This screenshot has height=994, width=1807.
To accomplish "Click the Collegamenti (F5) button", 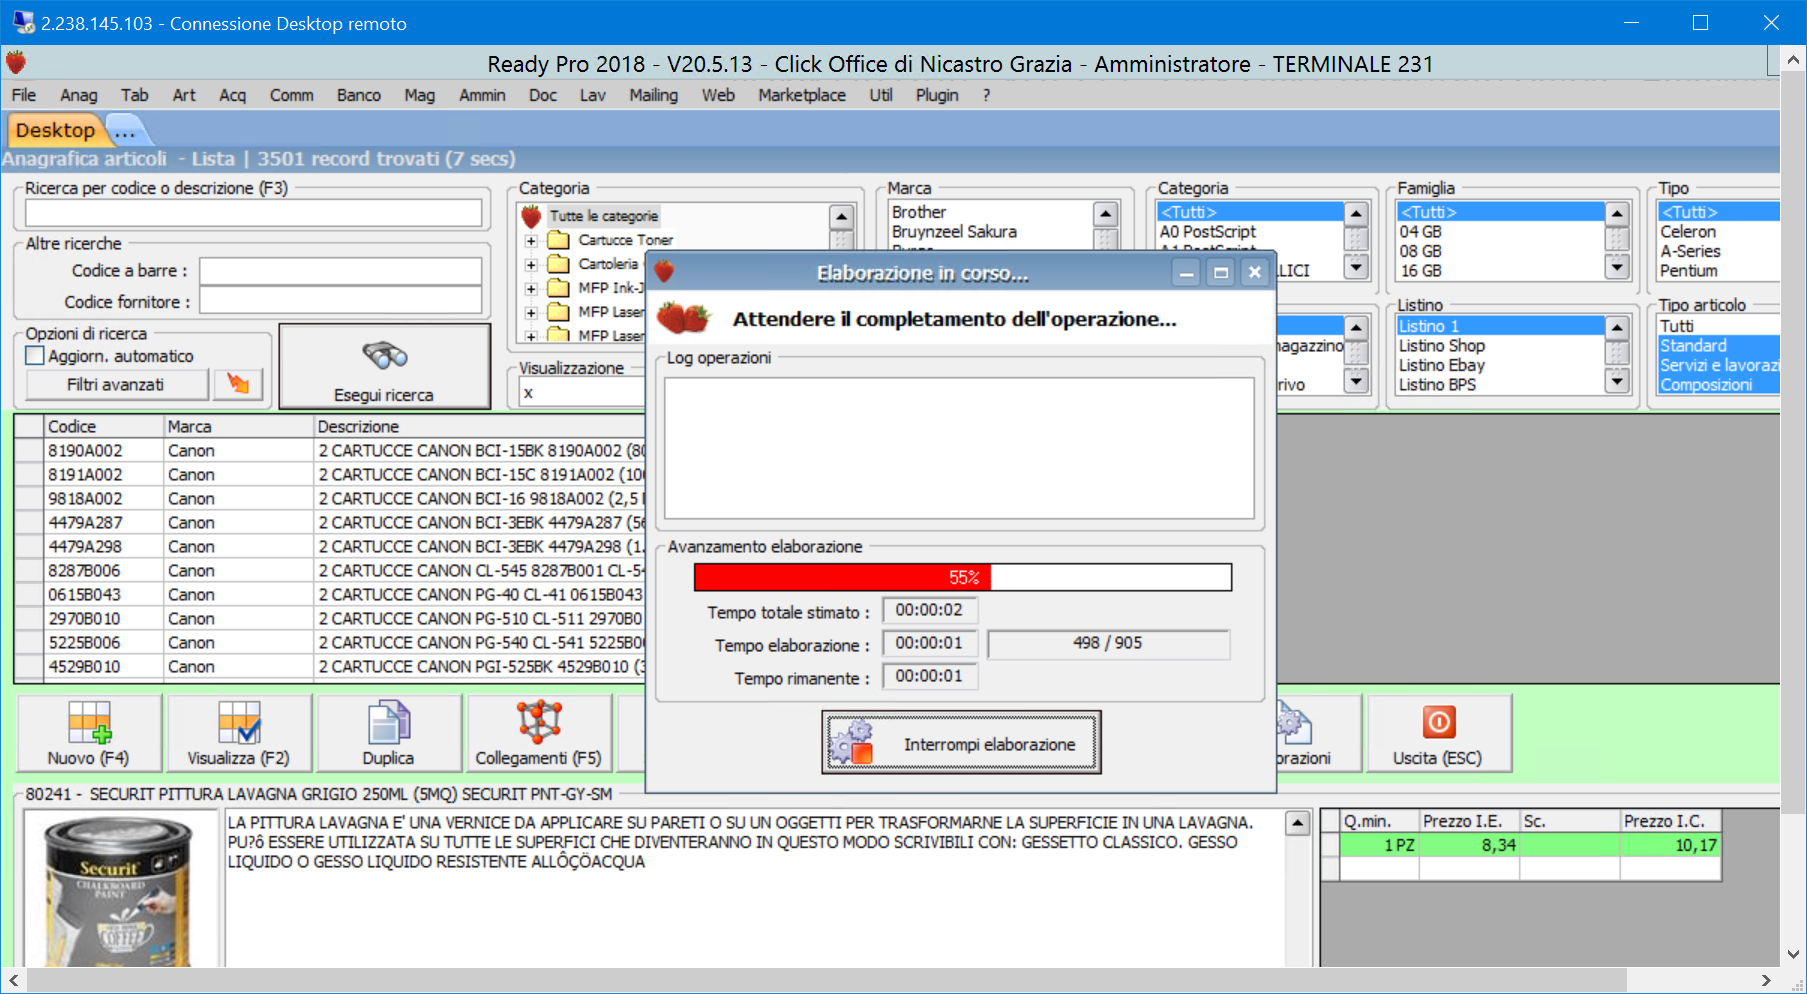I will 539,733.
